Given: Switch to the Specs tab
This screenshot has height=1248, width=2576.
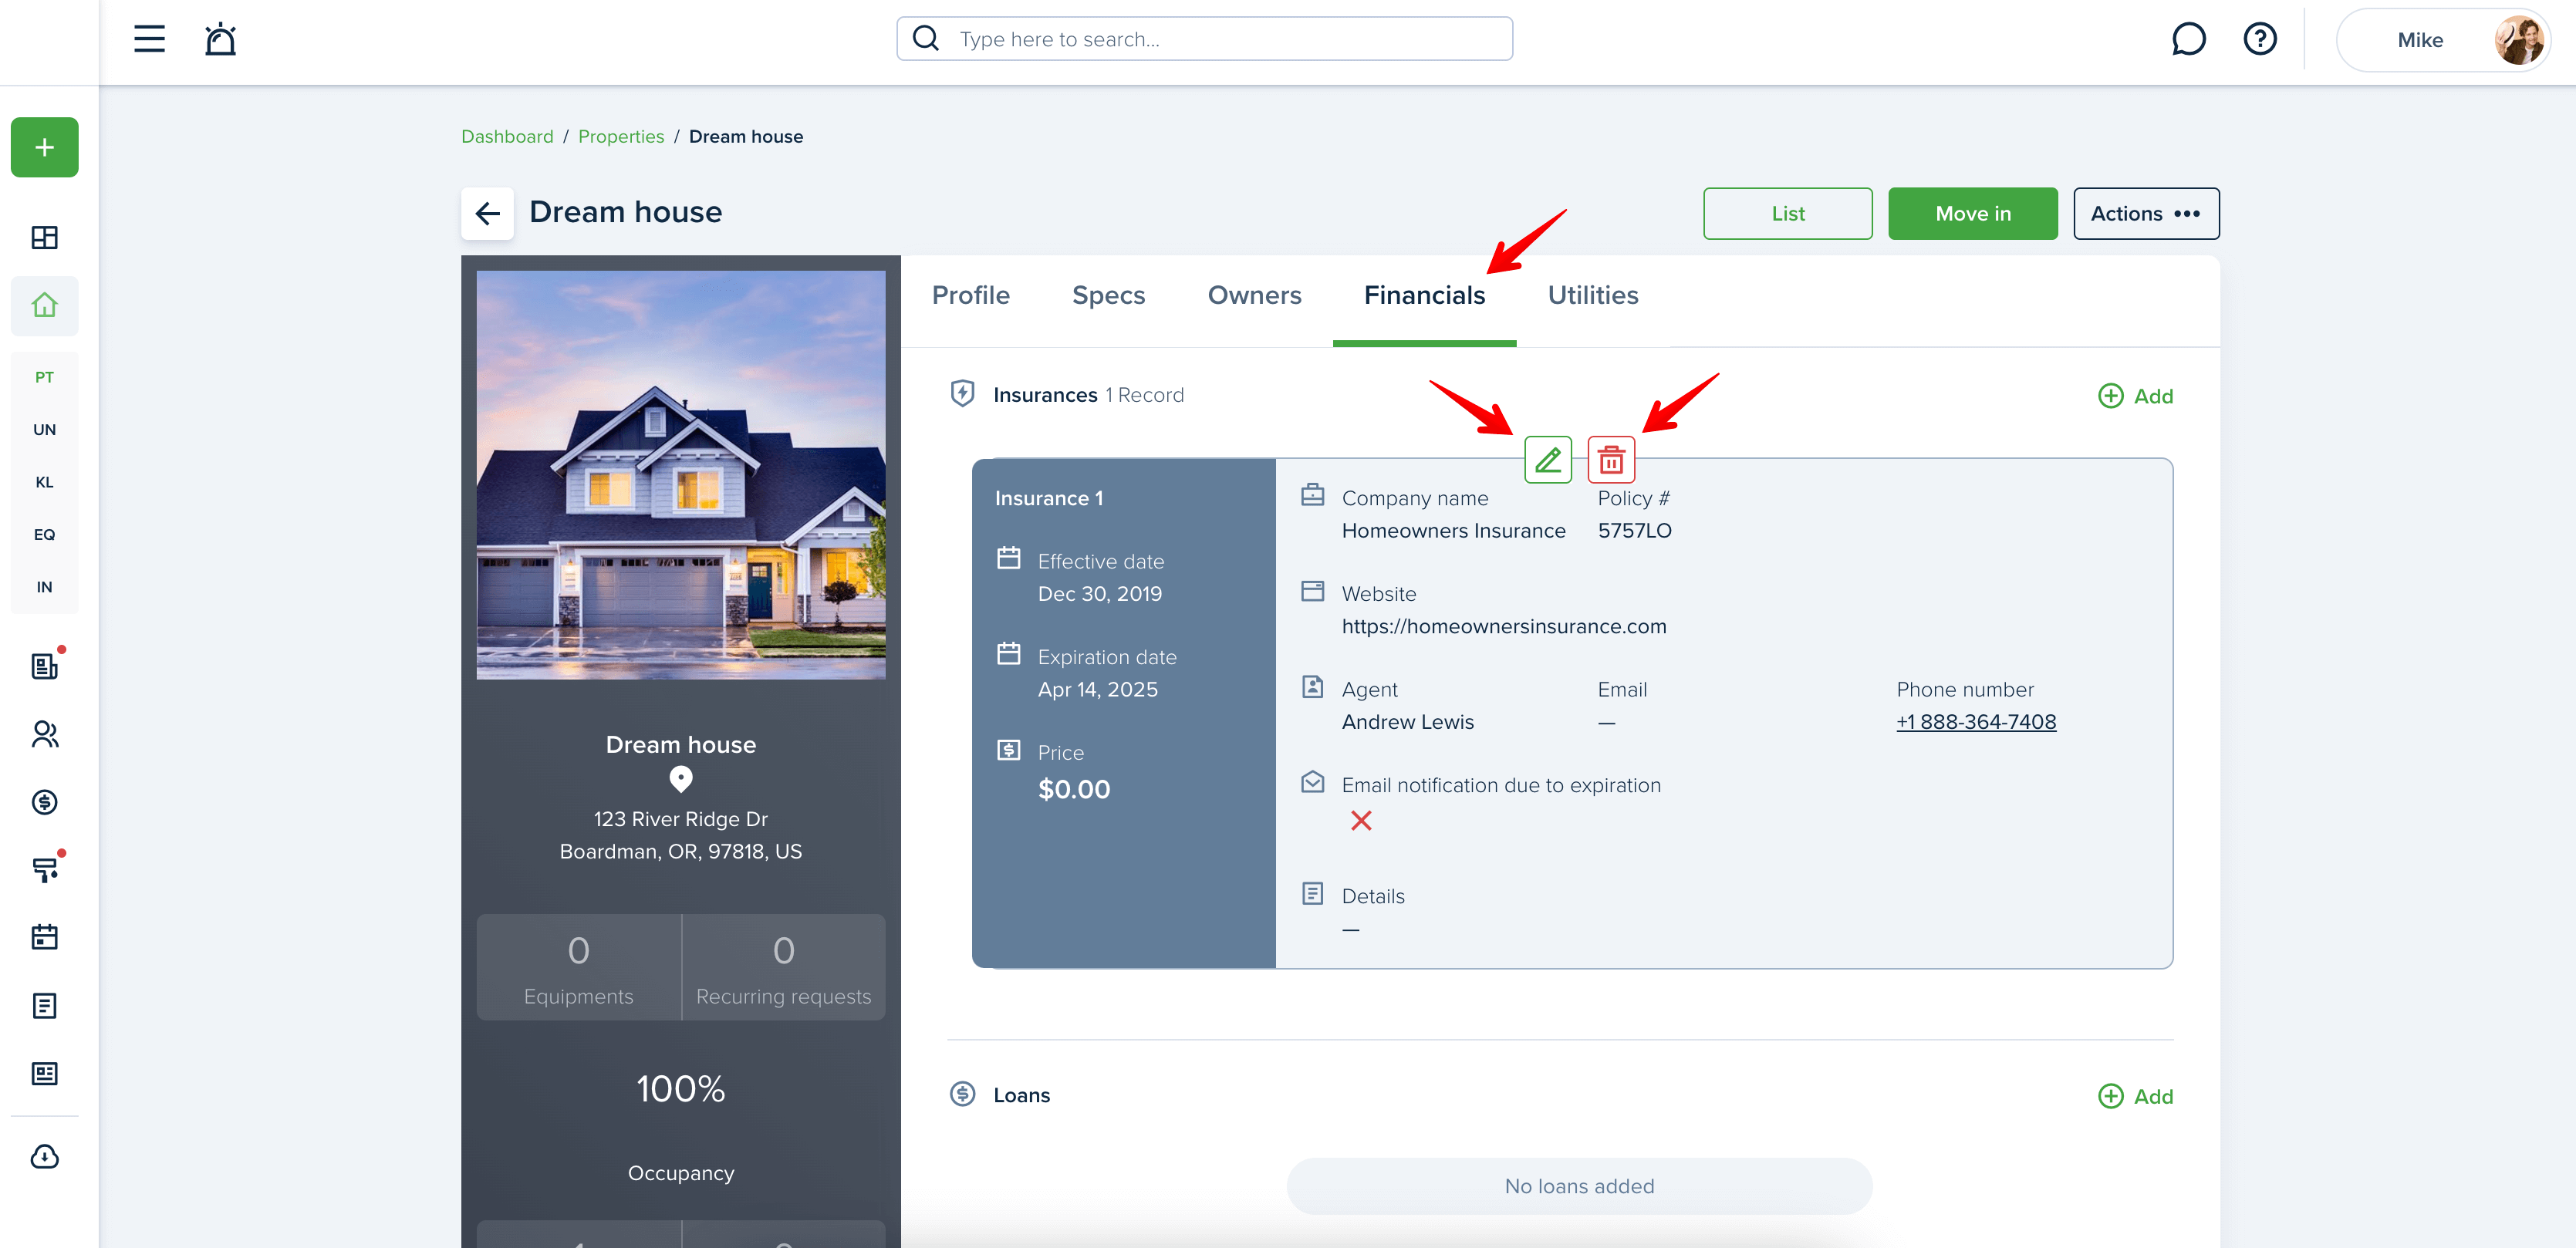Looking at the screenshot, I should pos(1108,295).
